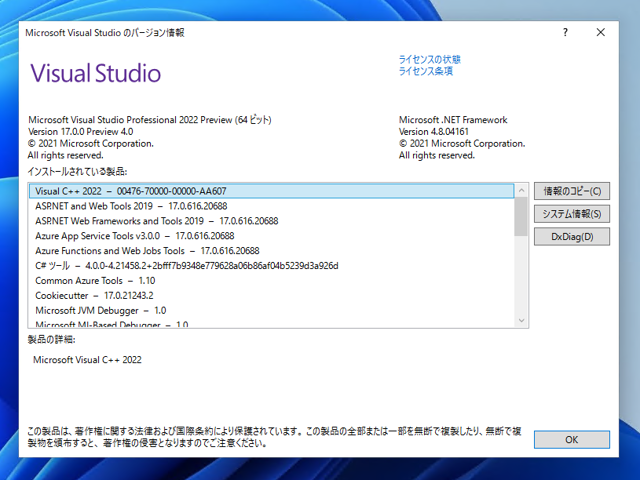Select Azure Functions and Web Jobs Tools
The height and width of the screenshot is (480, 640).
(x=271, y=251)
